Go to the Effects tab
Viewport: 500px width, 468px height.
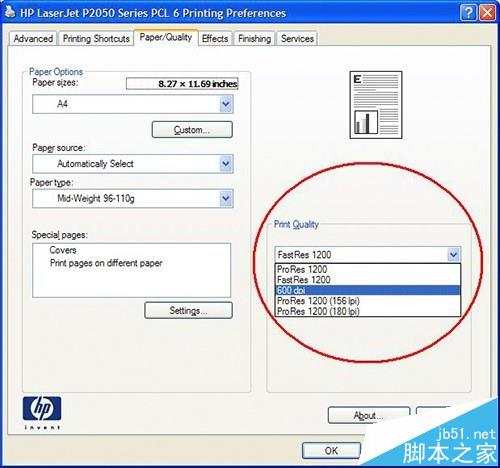(215, 39)
